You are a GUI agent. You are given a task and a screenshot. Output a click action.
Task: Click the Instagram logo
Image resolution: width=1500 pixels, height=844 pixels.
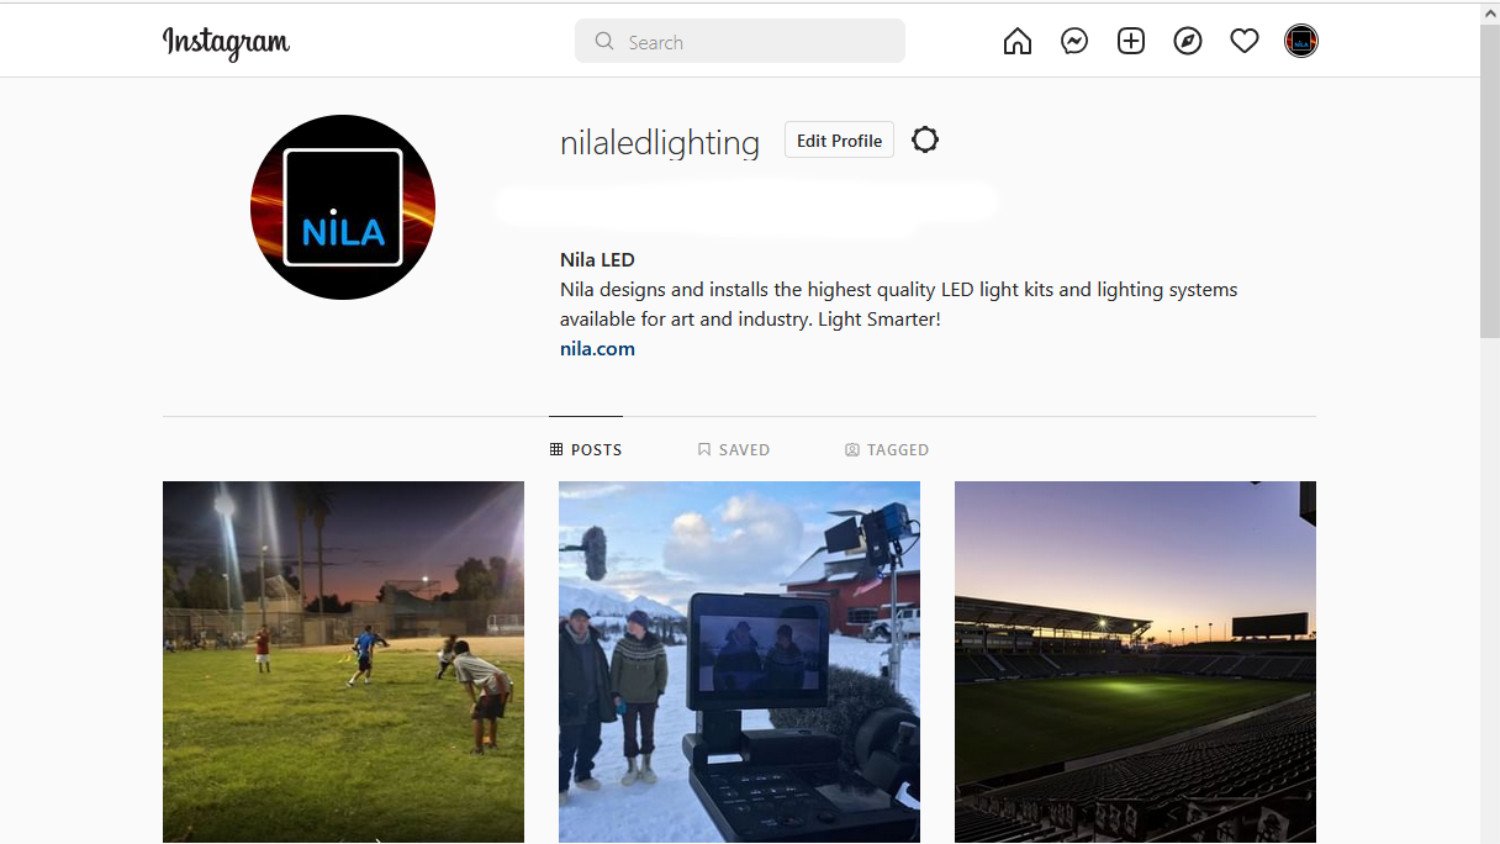point(226,42)
